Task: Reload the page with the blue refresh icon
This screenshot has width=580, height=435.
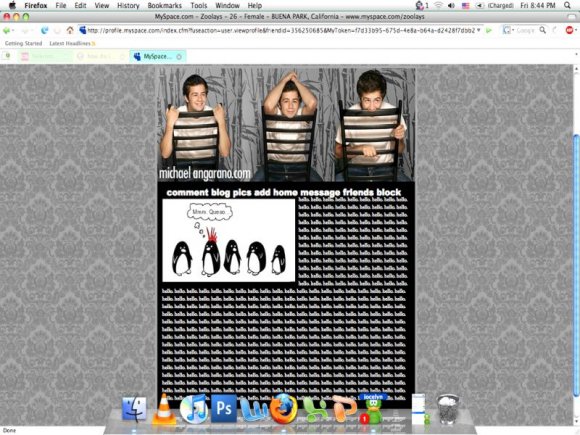Action: click(x=44, y=30)
